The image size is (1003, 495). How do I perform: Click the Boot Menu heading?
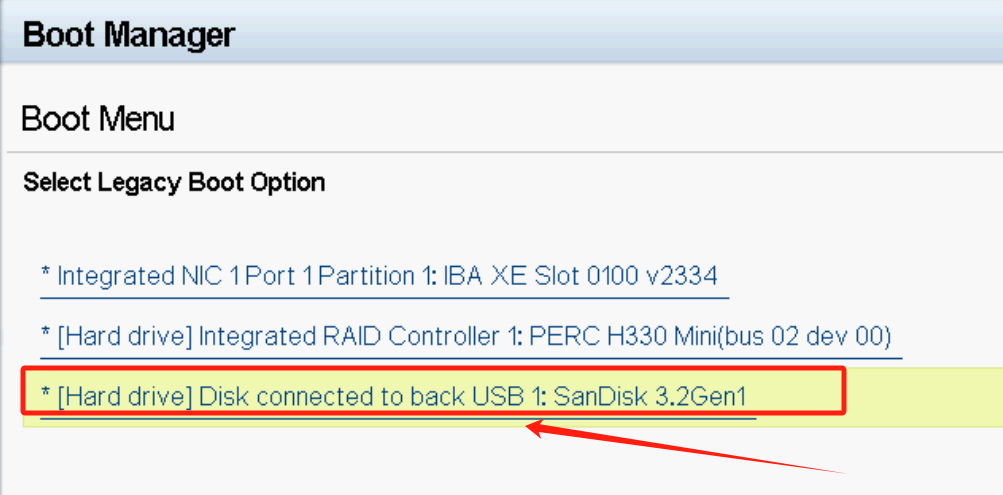click(x=97, y=119)
